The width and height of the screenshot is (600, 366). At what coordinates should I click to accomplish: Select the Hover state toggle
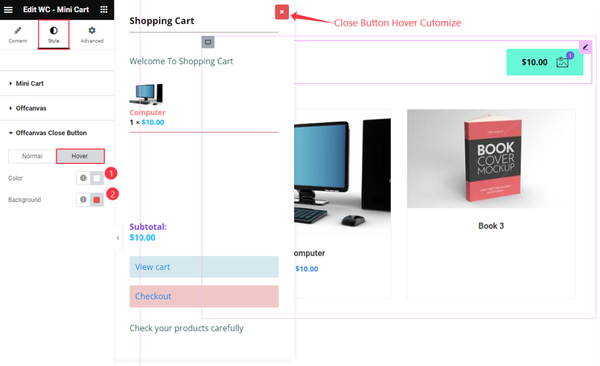[80, 156]
